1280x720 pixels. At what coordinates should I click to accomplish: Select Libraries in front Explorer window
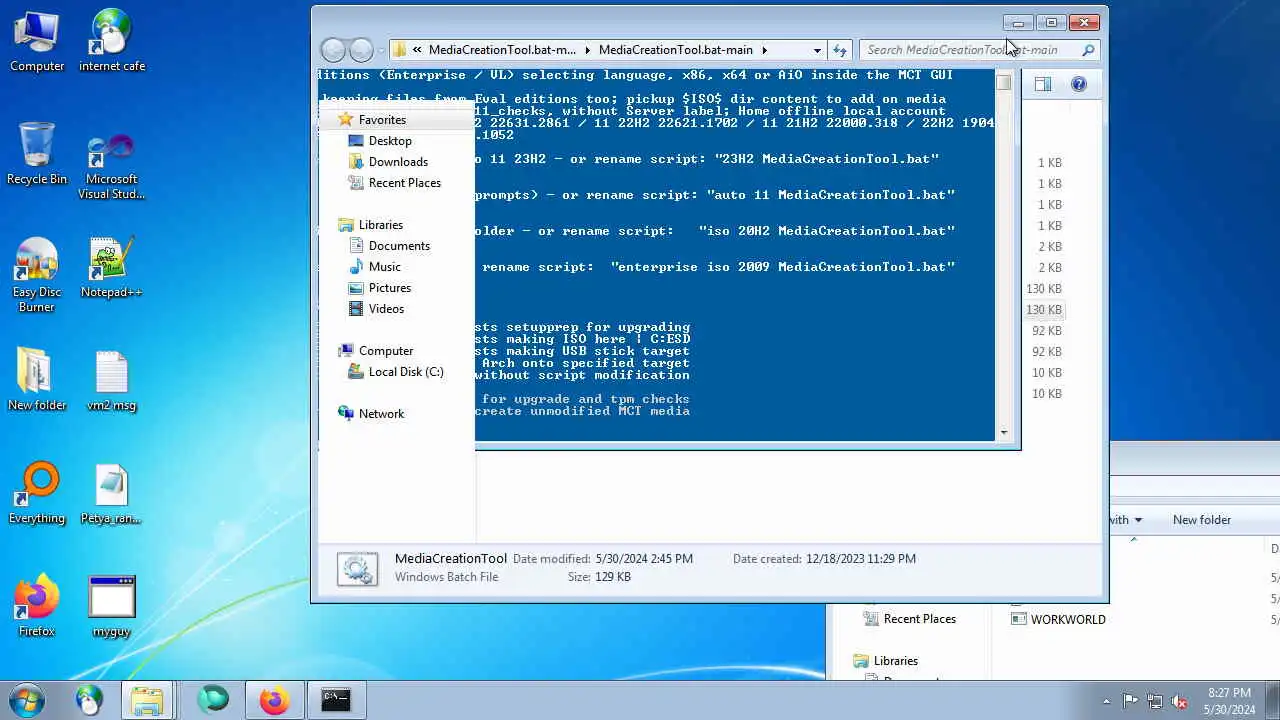point(380,225)
